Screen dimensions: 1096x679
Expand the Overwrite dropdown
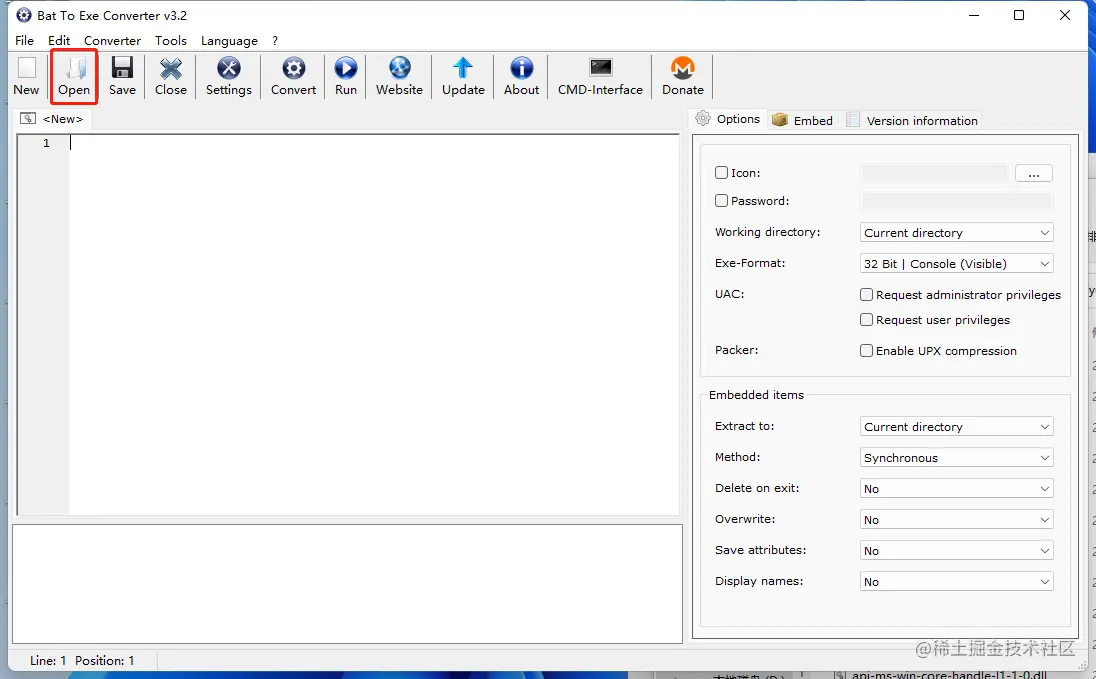click(x=956, y=520)
